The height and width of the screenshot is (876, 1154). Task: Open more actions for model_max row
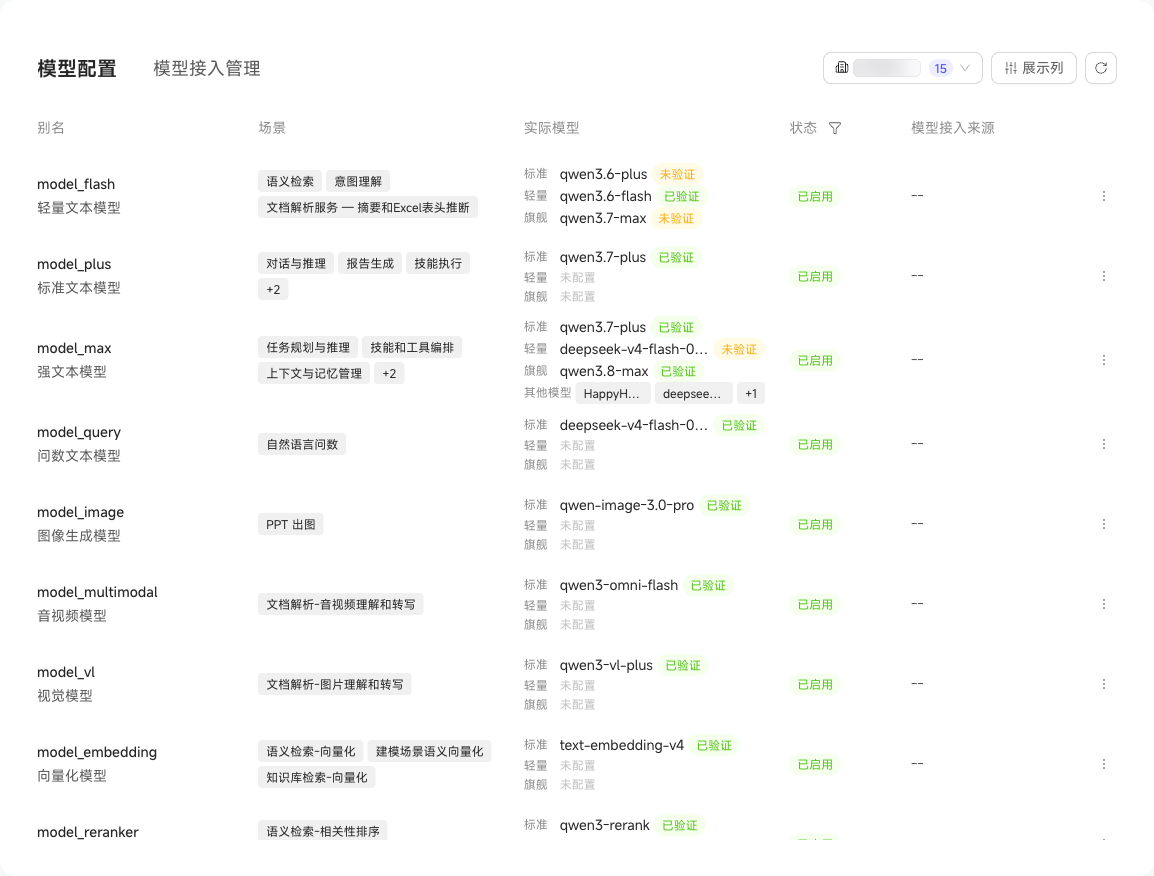pos(1103,360)
